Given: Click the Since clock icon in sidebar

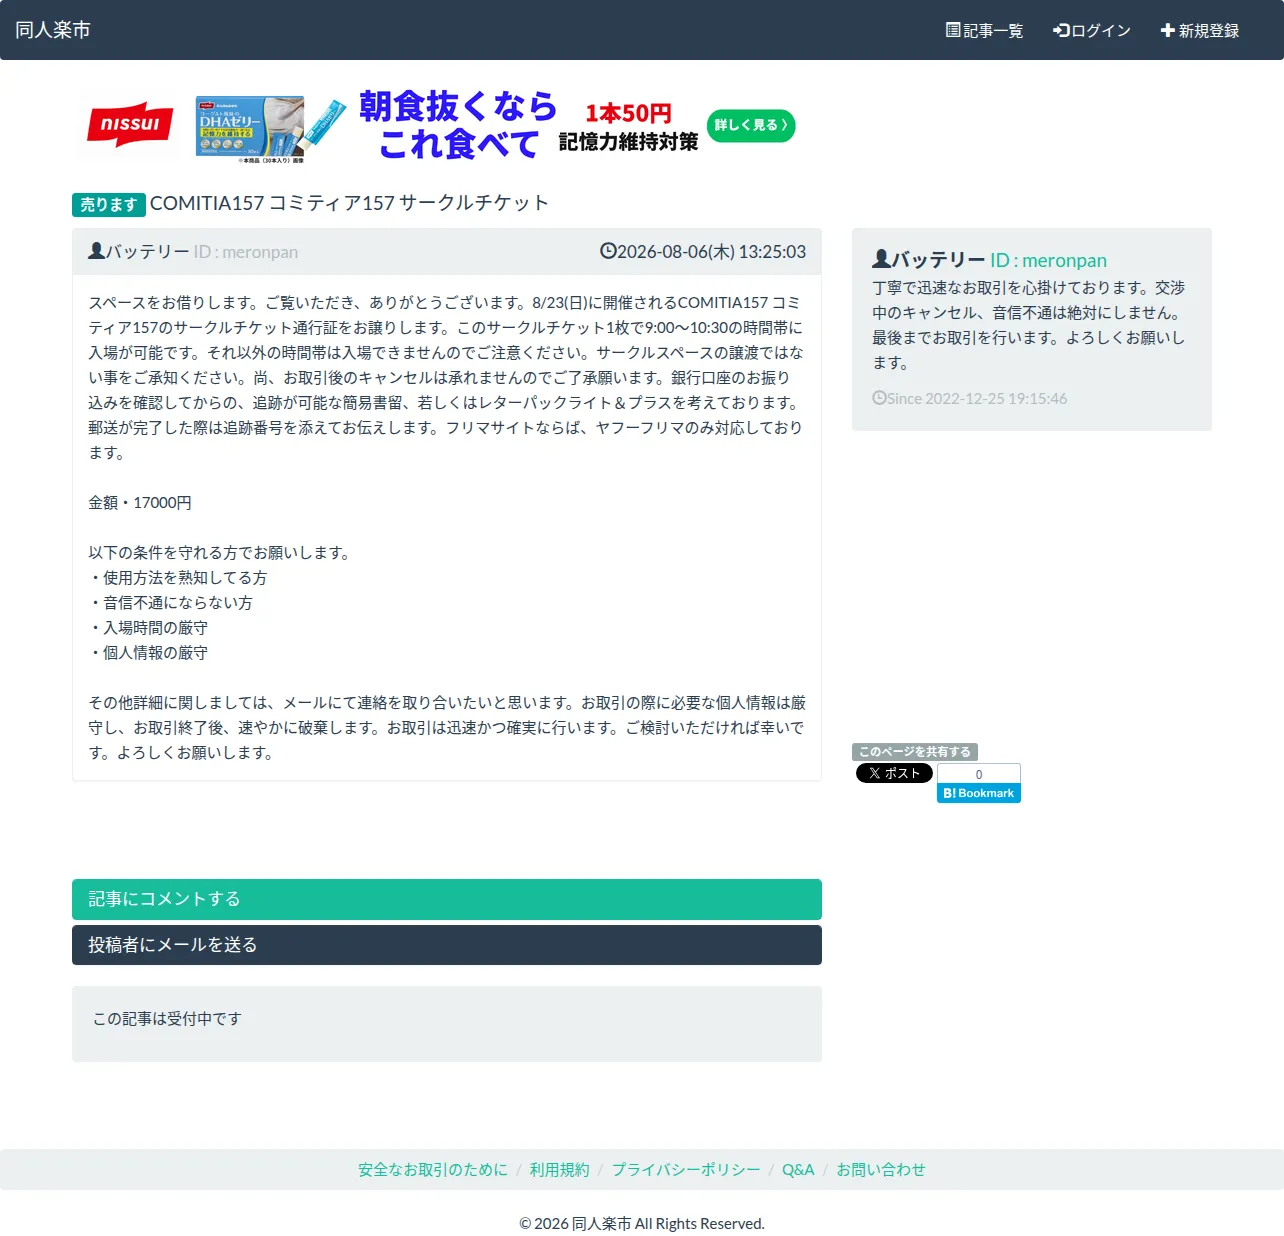Looking at the screenshot, I should point(879,398).
